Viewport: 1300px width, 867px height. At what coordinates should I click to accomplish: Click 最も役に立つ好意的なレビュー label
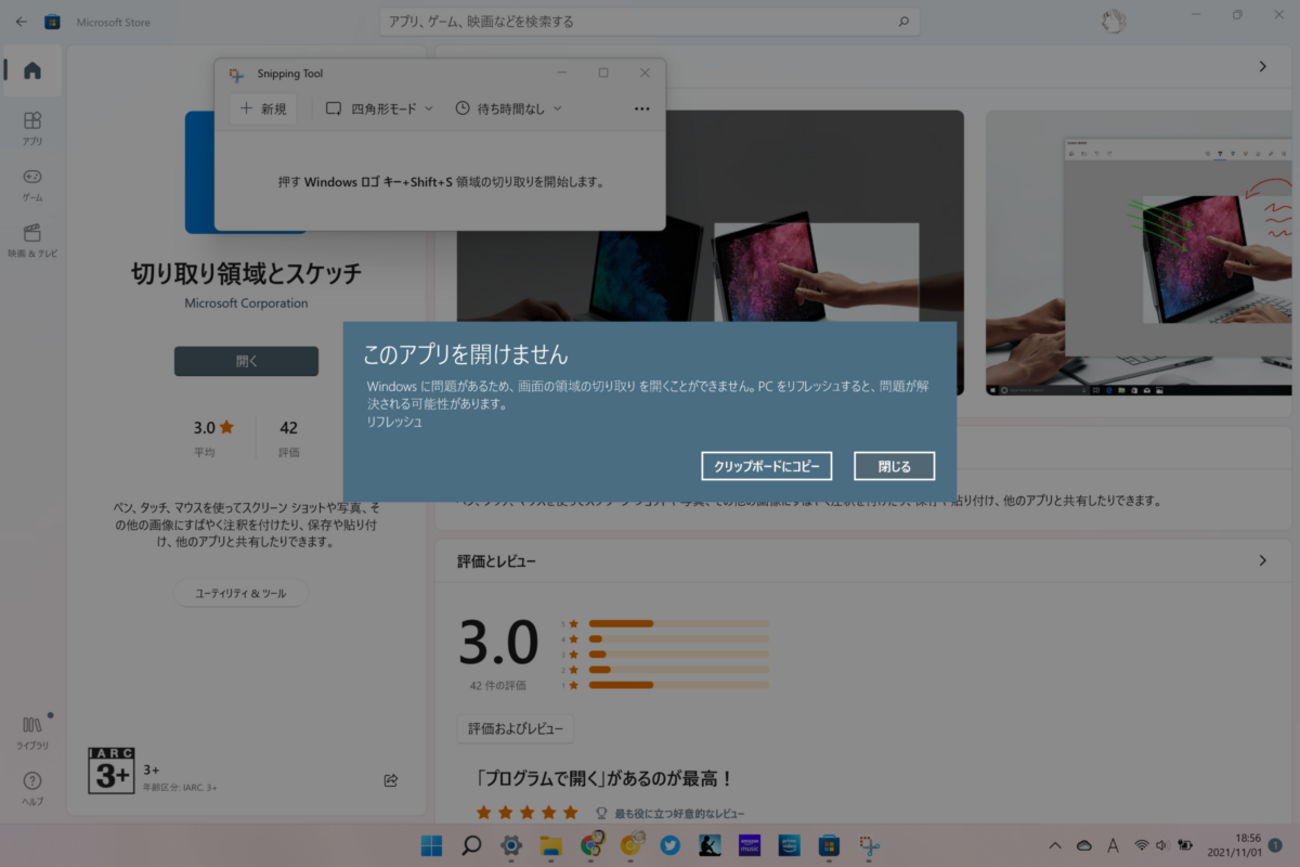point(679,814)
